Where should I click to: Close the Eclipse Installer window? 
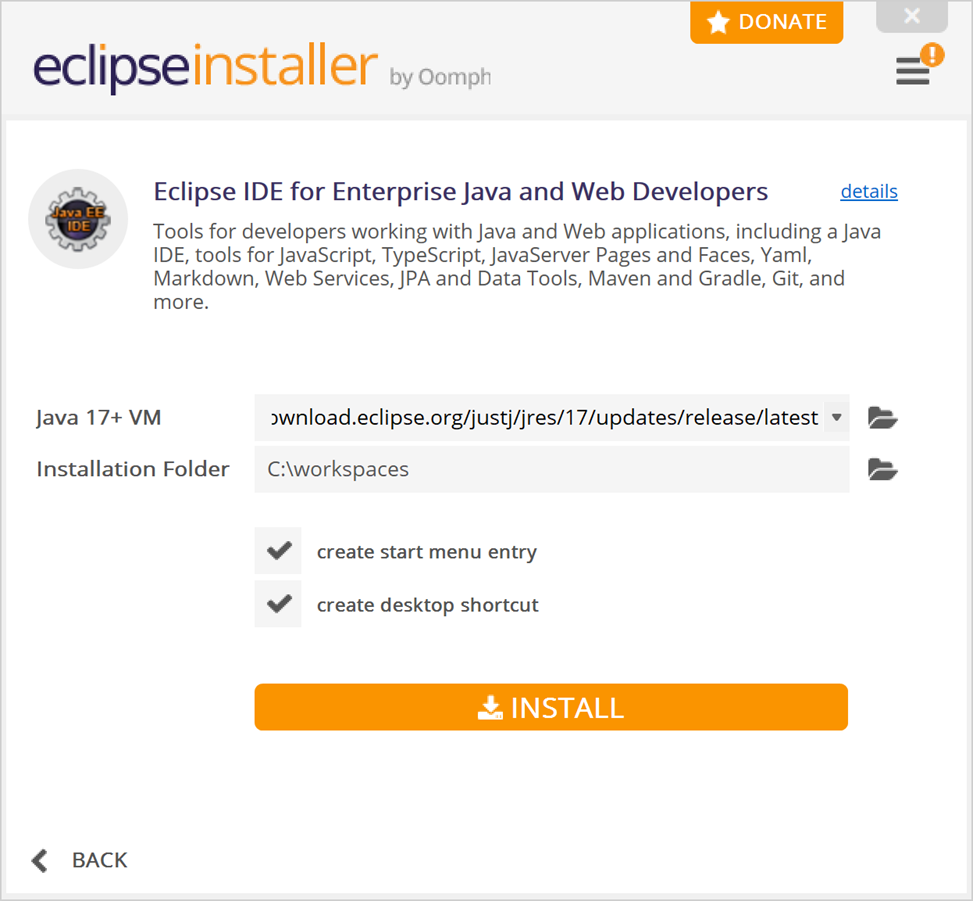912,16
